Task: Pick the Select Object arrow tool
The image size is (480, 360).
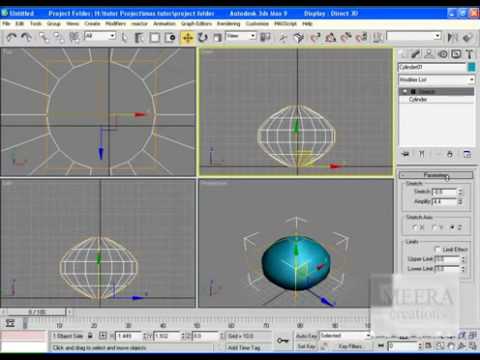Action: [x=124, y=37]
